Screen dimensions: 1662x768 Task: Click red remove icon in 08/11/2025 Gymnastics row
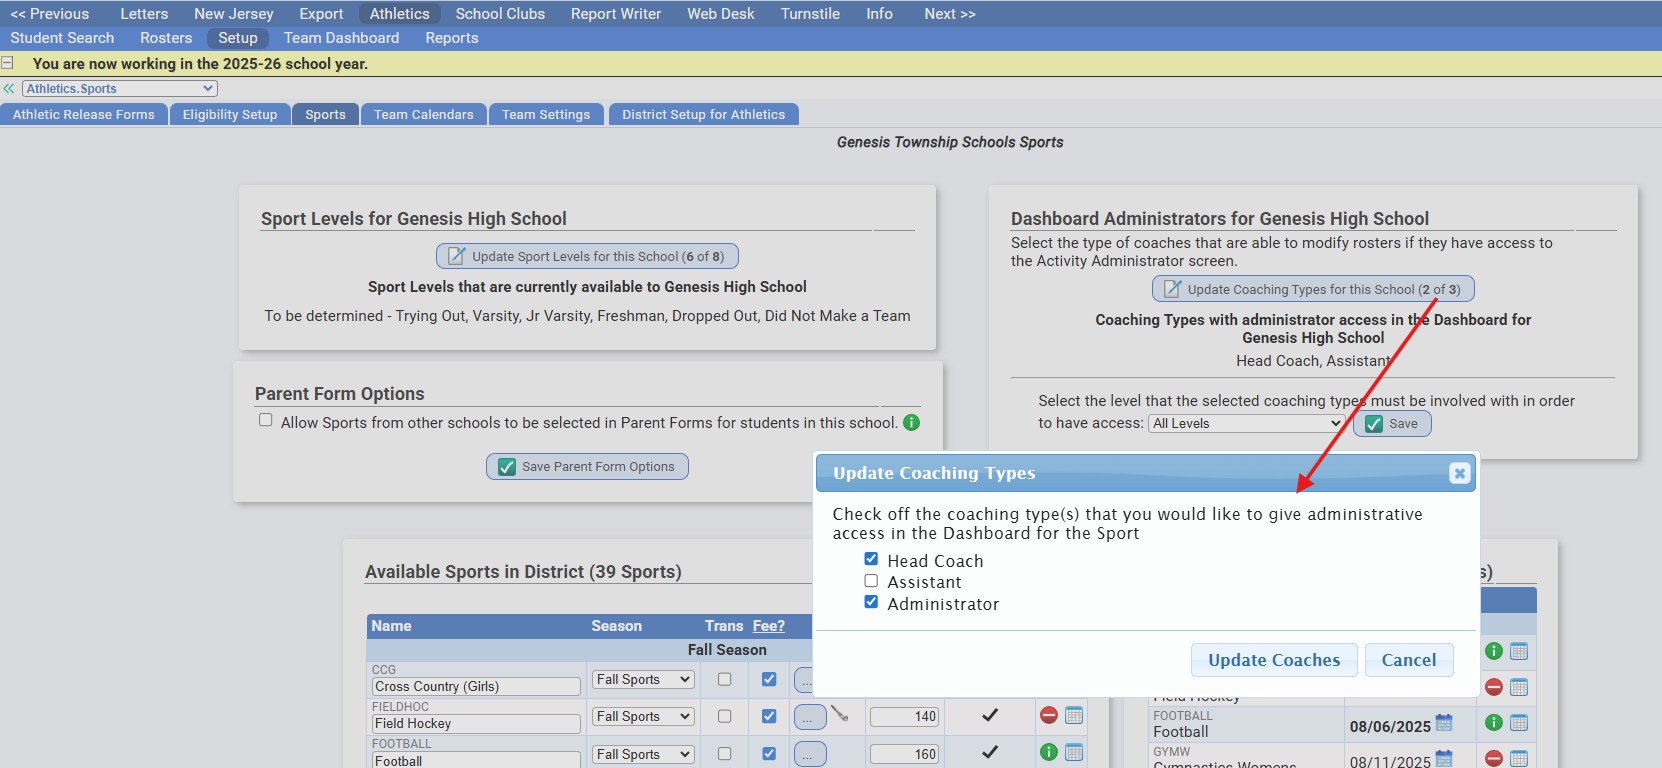pyautogui.click(x=1494, y=758)
